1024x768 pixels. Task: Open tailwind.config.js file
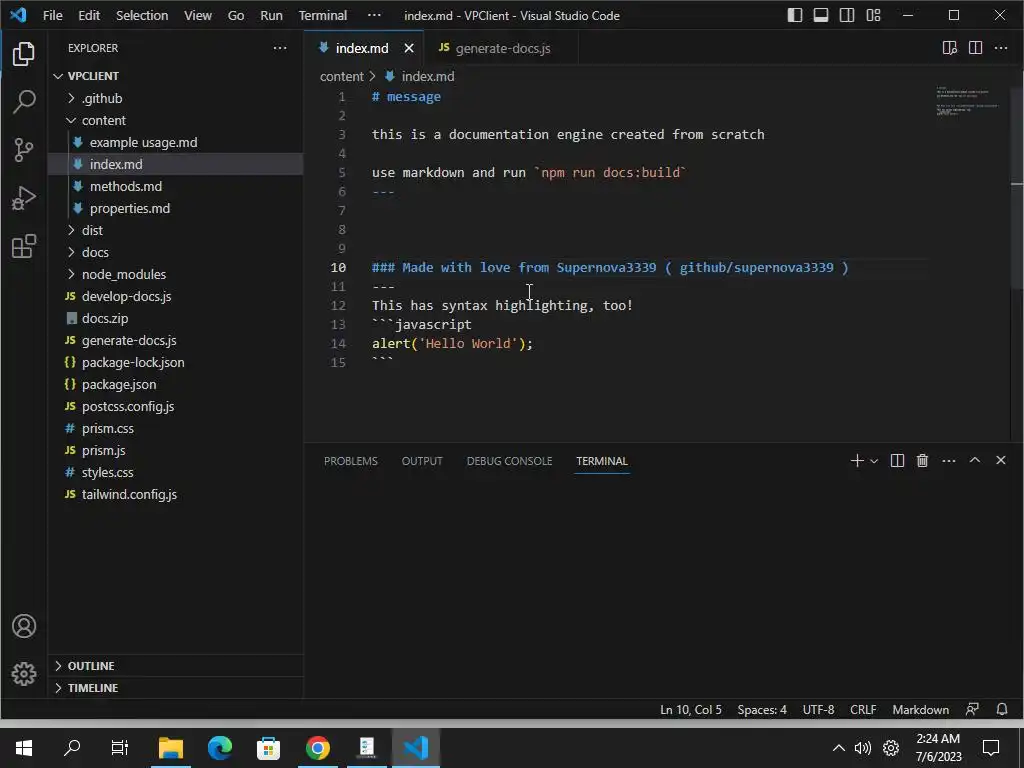click(x=176, y=494)
